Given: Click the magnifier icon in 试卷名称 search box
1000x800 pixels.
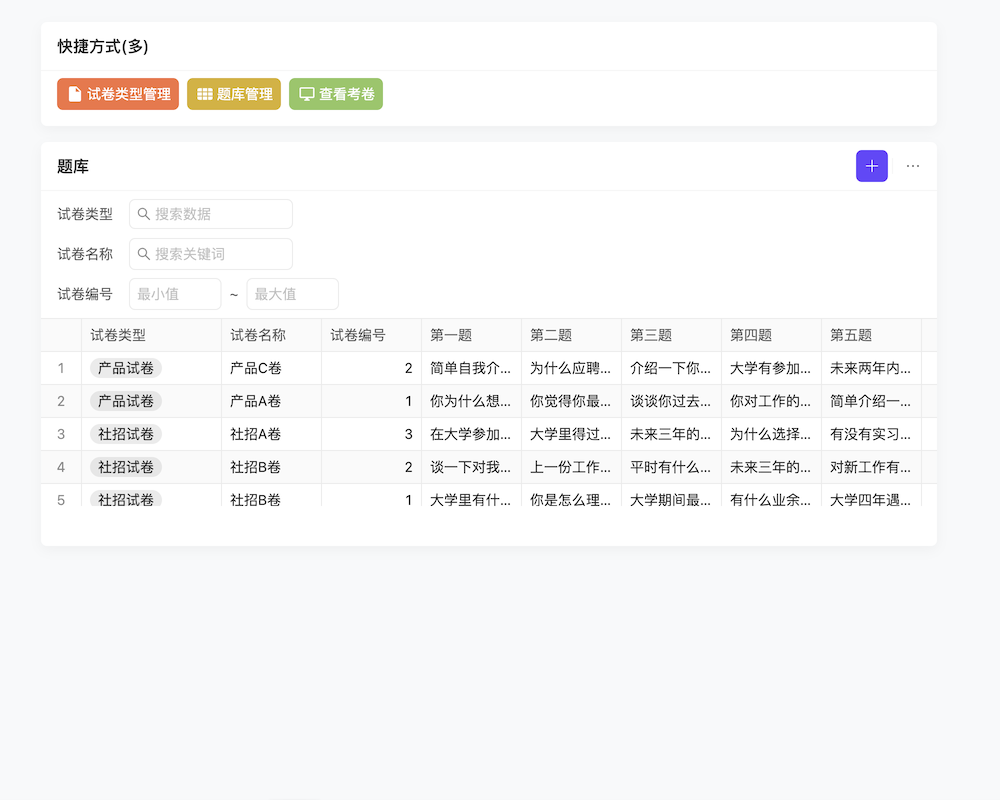Looking at the screenshot, I should click(x=142, y=254).
